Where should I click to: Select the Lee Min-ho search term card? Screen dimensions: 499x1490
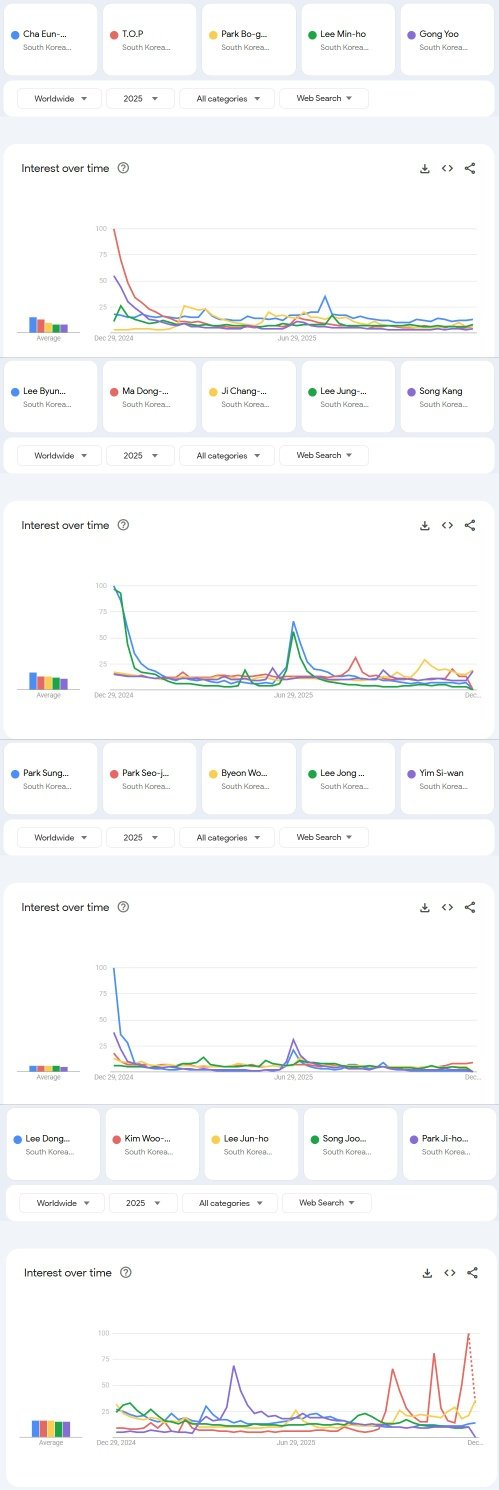pyautogui.click(x=348, y=39)
